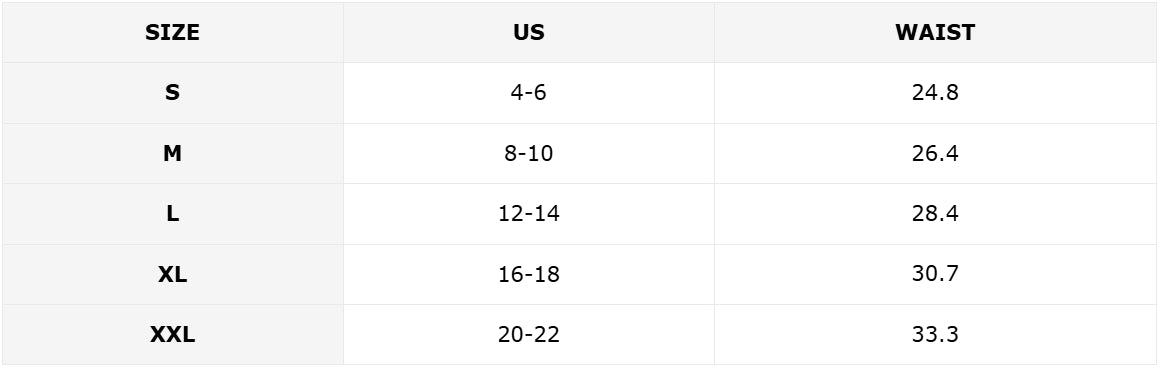Click the 26.4 waist value
Image resolution: width=1159 pixels, height=367 pixels.
(x=935, y=154)
